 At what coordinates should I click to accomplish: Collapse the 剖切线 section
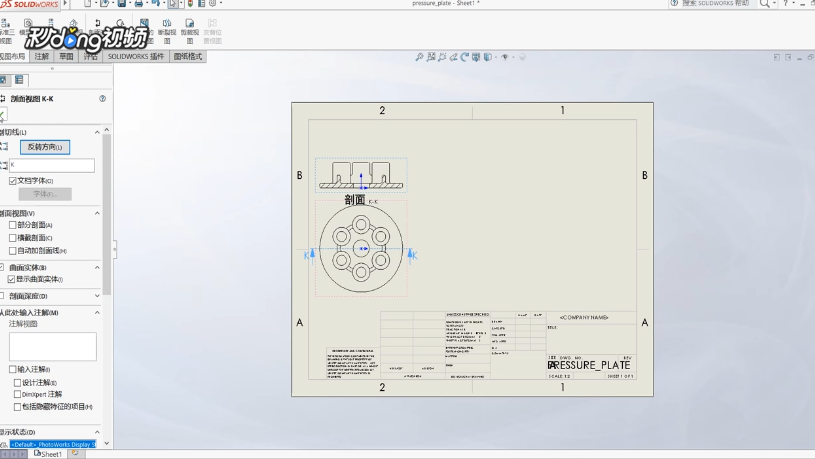[97, 132]
